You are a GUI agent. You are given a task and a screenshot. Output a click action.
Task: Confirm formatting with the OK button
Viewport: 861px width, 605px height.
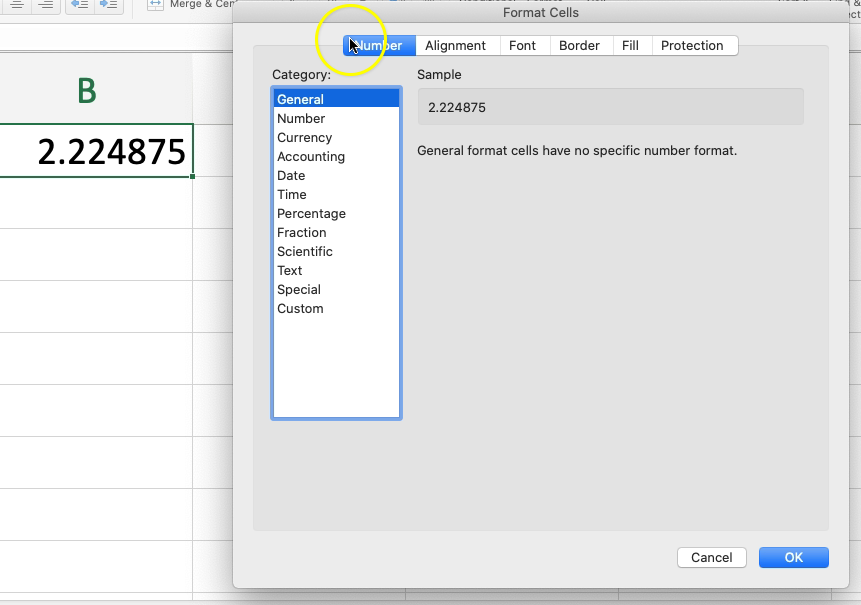(793, 557)
